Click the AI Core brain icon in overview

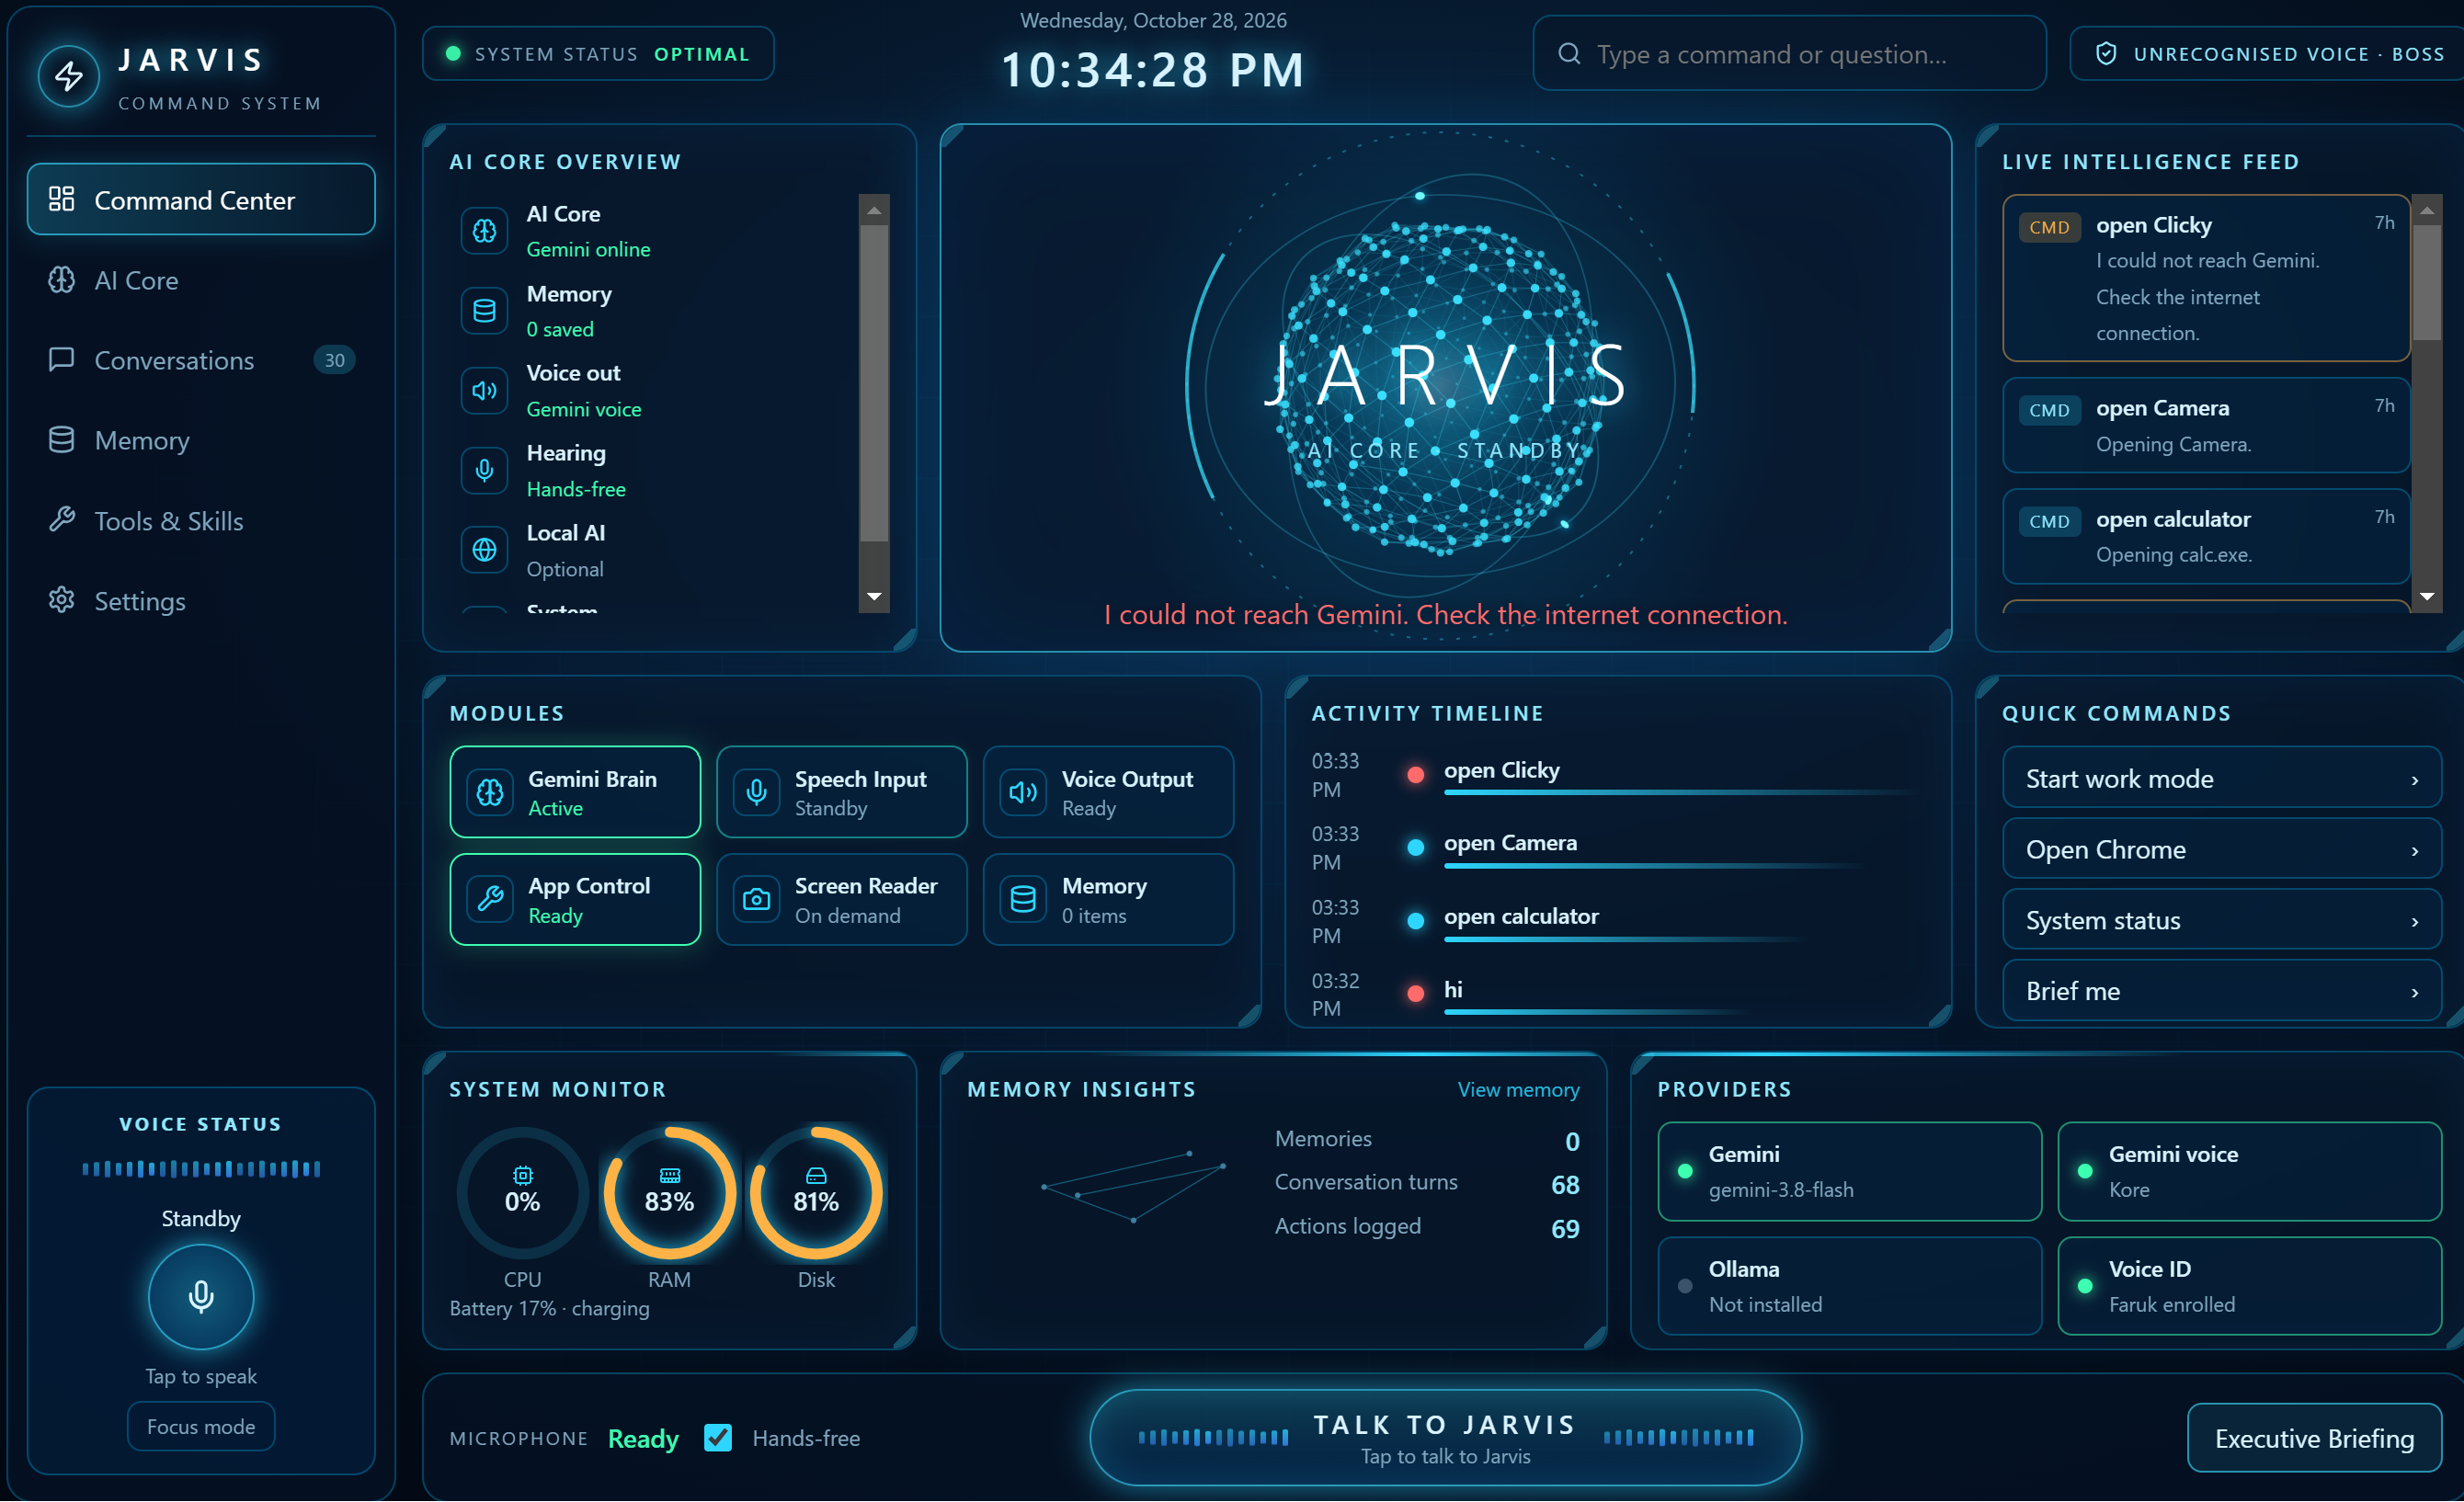(484, 231)
